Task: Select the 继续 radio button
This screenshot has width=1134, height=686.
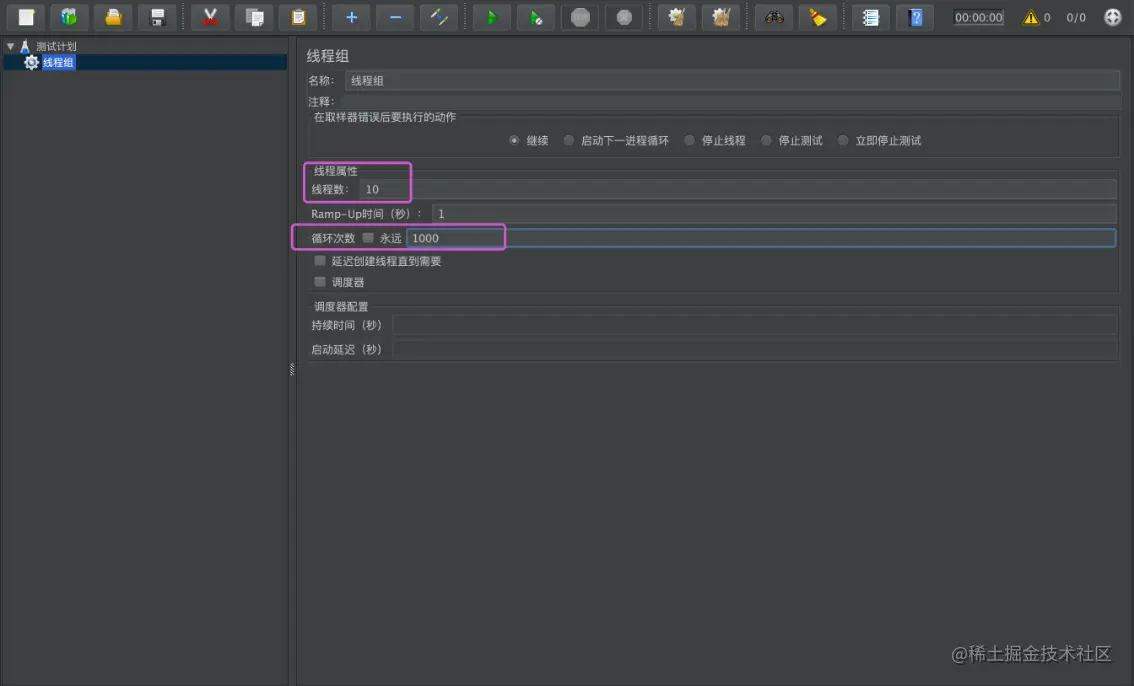Action: [x=513, y=140]
